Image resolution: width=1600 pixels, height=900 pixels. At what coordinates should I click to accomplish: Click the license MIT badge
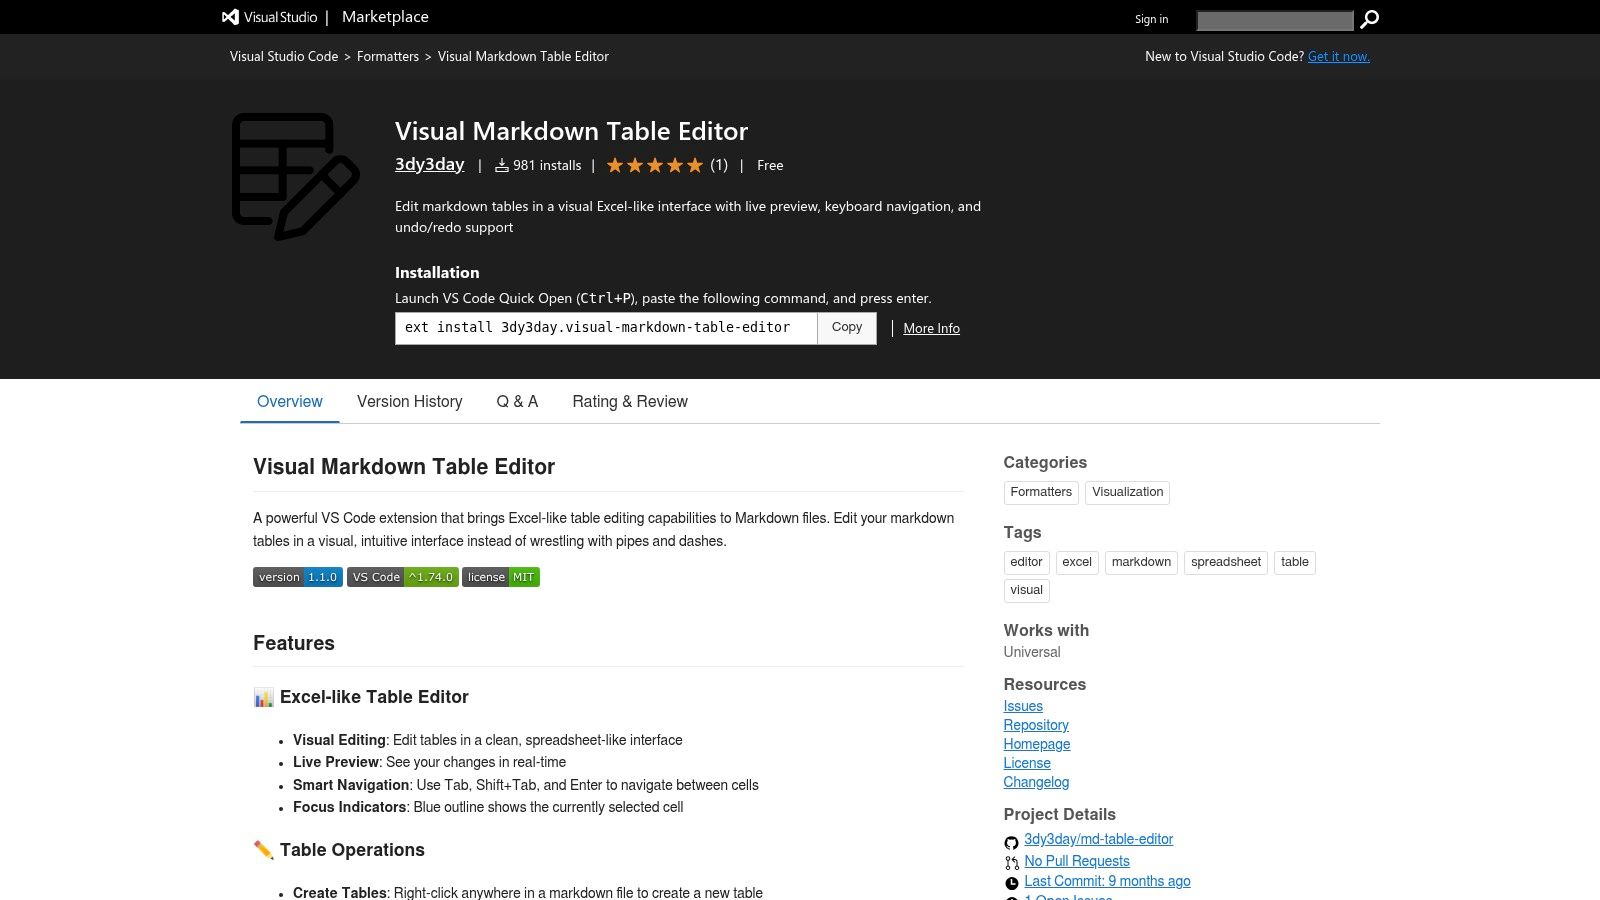[501, 577]
